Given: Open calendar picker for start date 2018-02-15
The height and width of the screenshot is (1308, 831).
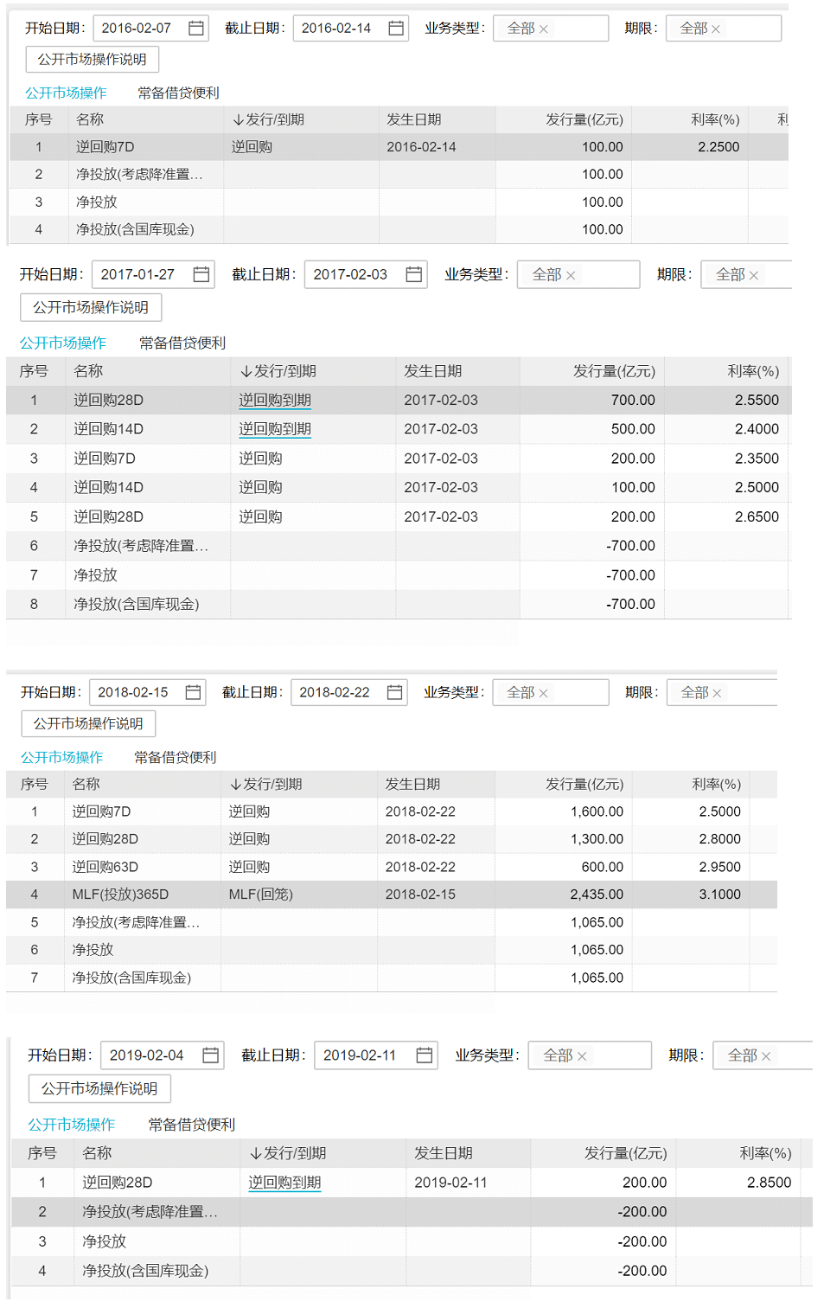Looking at the screenshot, I should coord(193,692).
